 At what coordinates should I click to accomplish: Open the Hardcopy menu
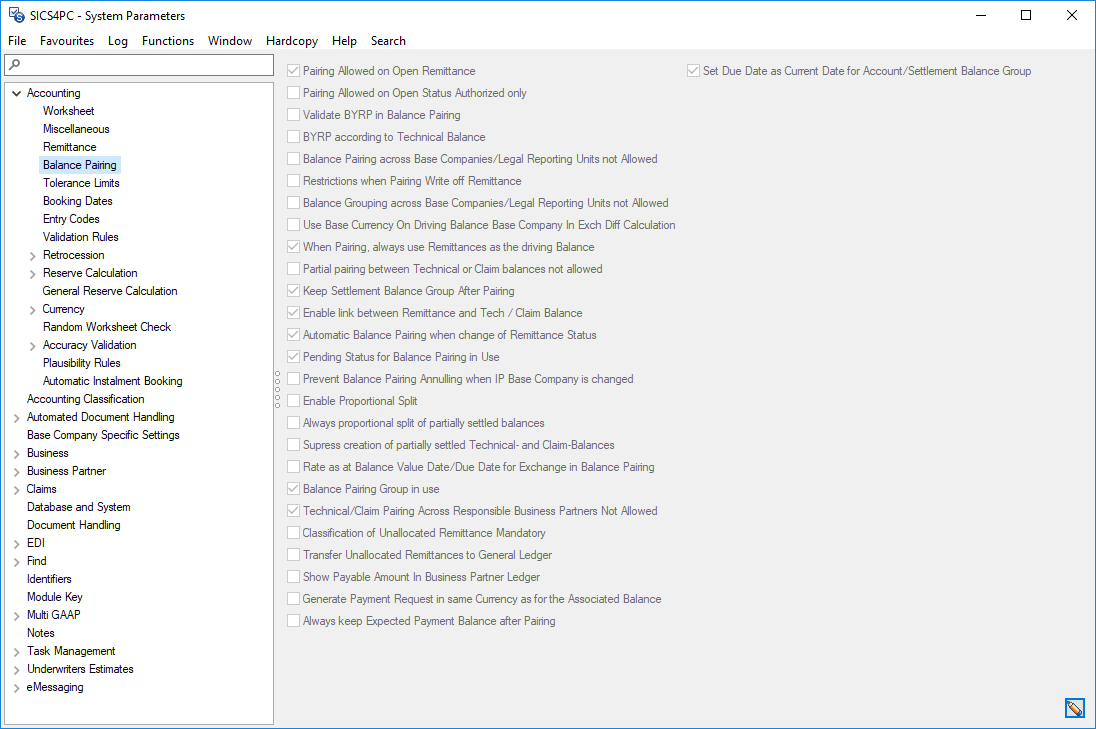tap(291, 41)
